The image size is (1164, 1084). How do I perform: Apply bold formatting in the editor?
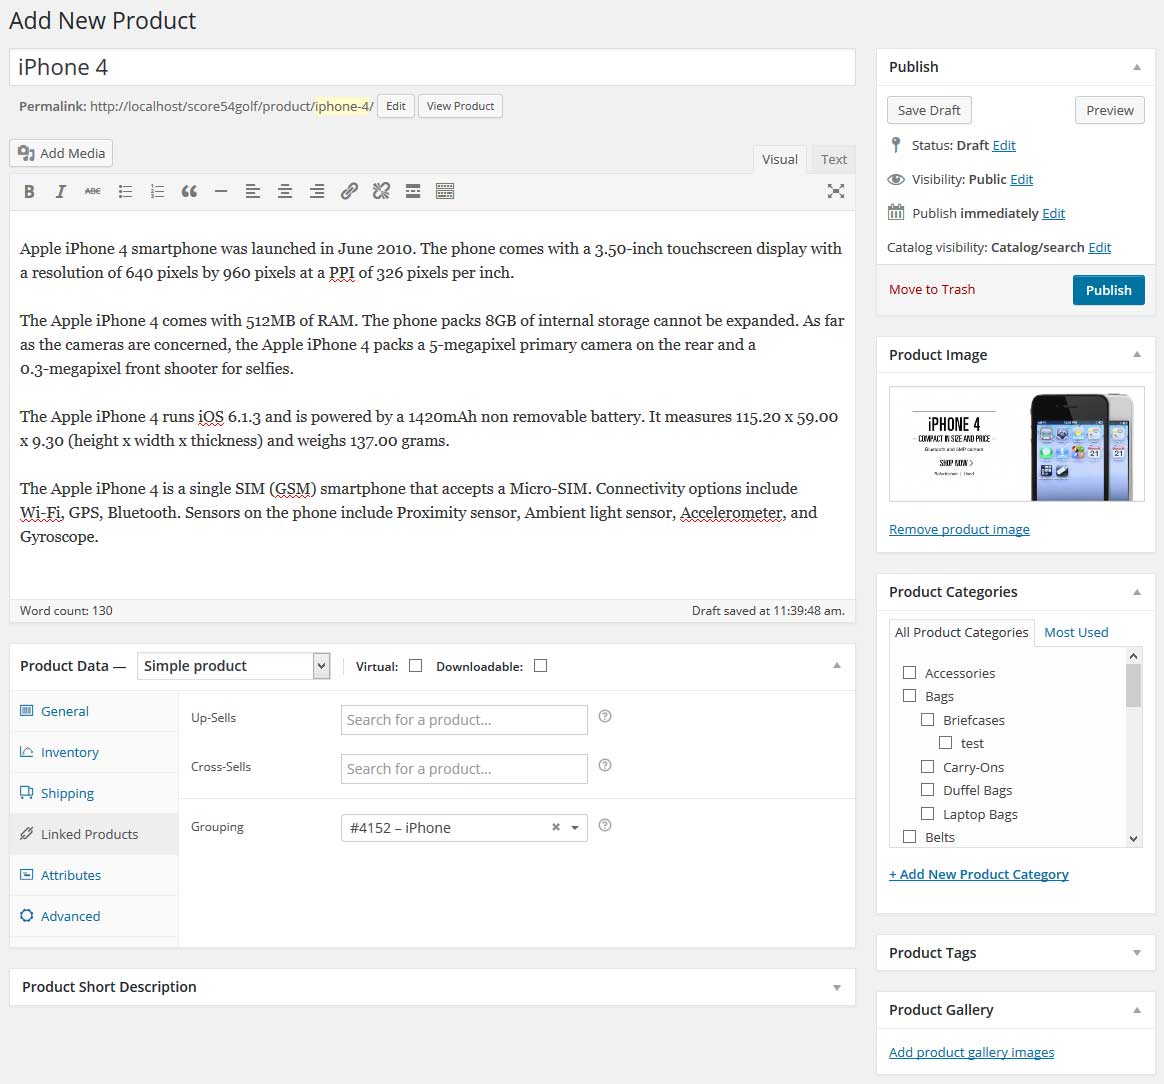click(29, 190)
